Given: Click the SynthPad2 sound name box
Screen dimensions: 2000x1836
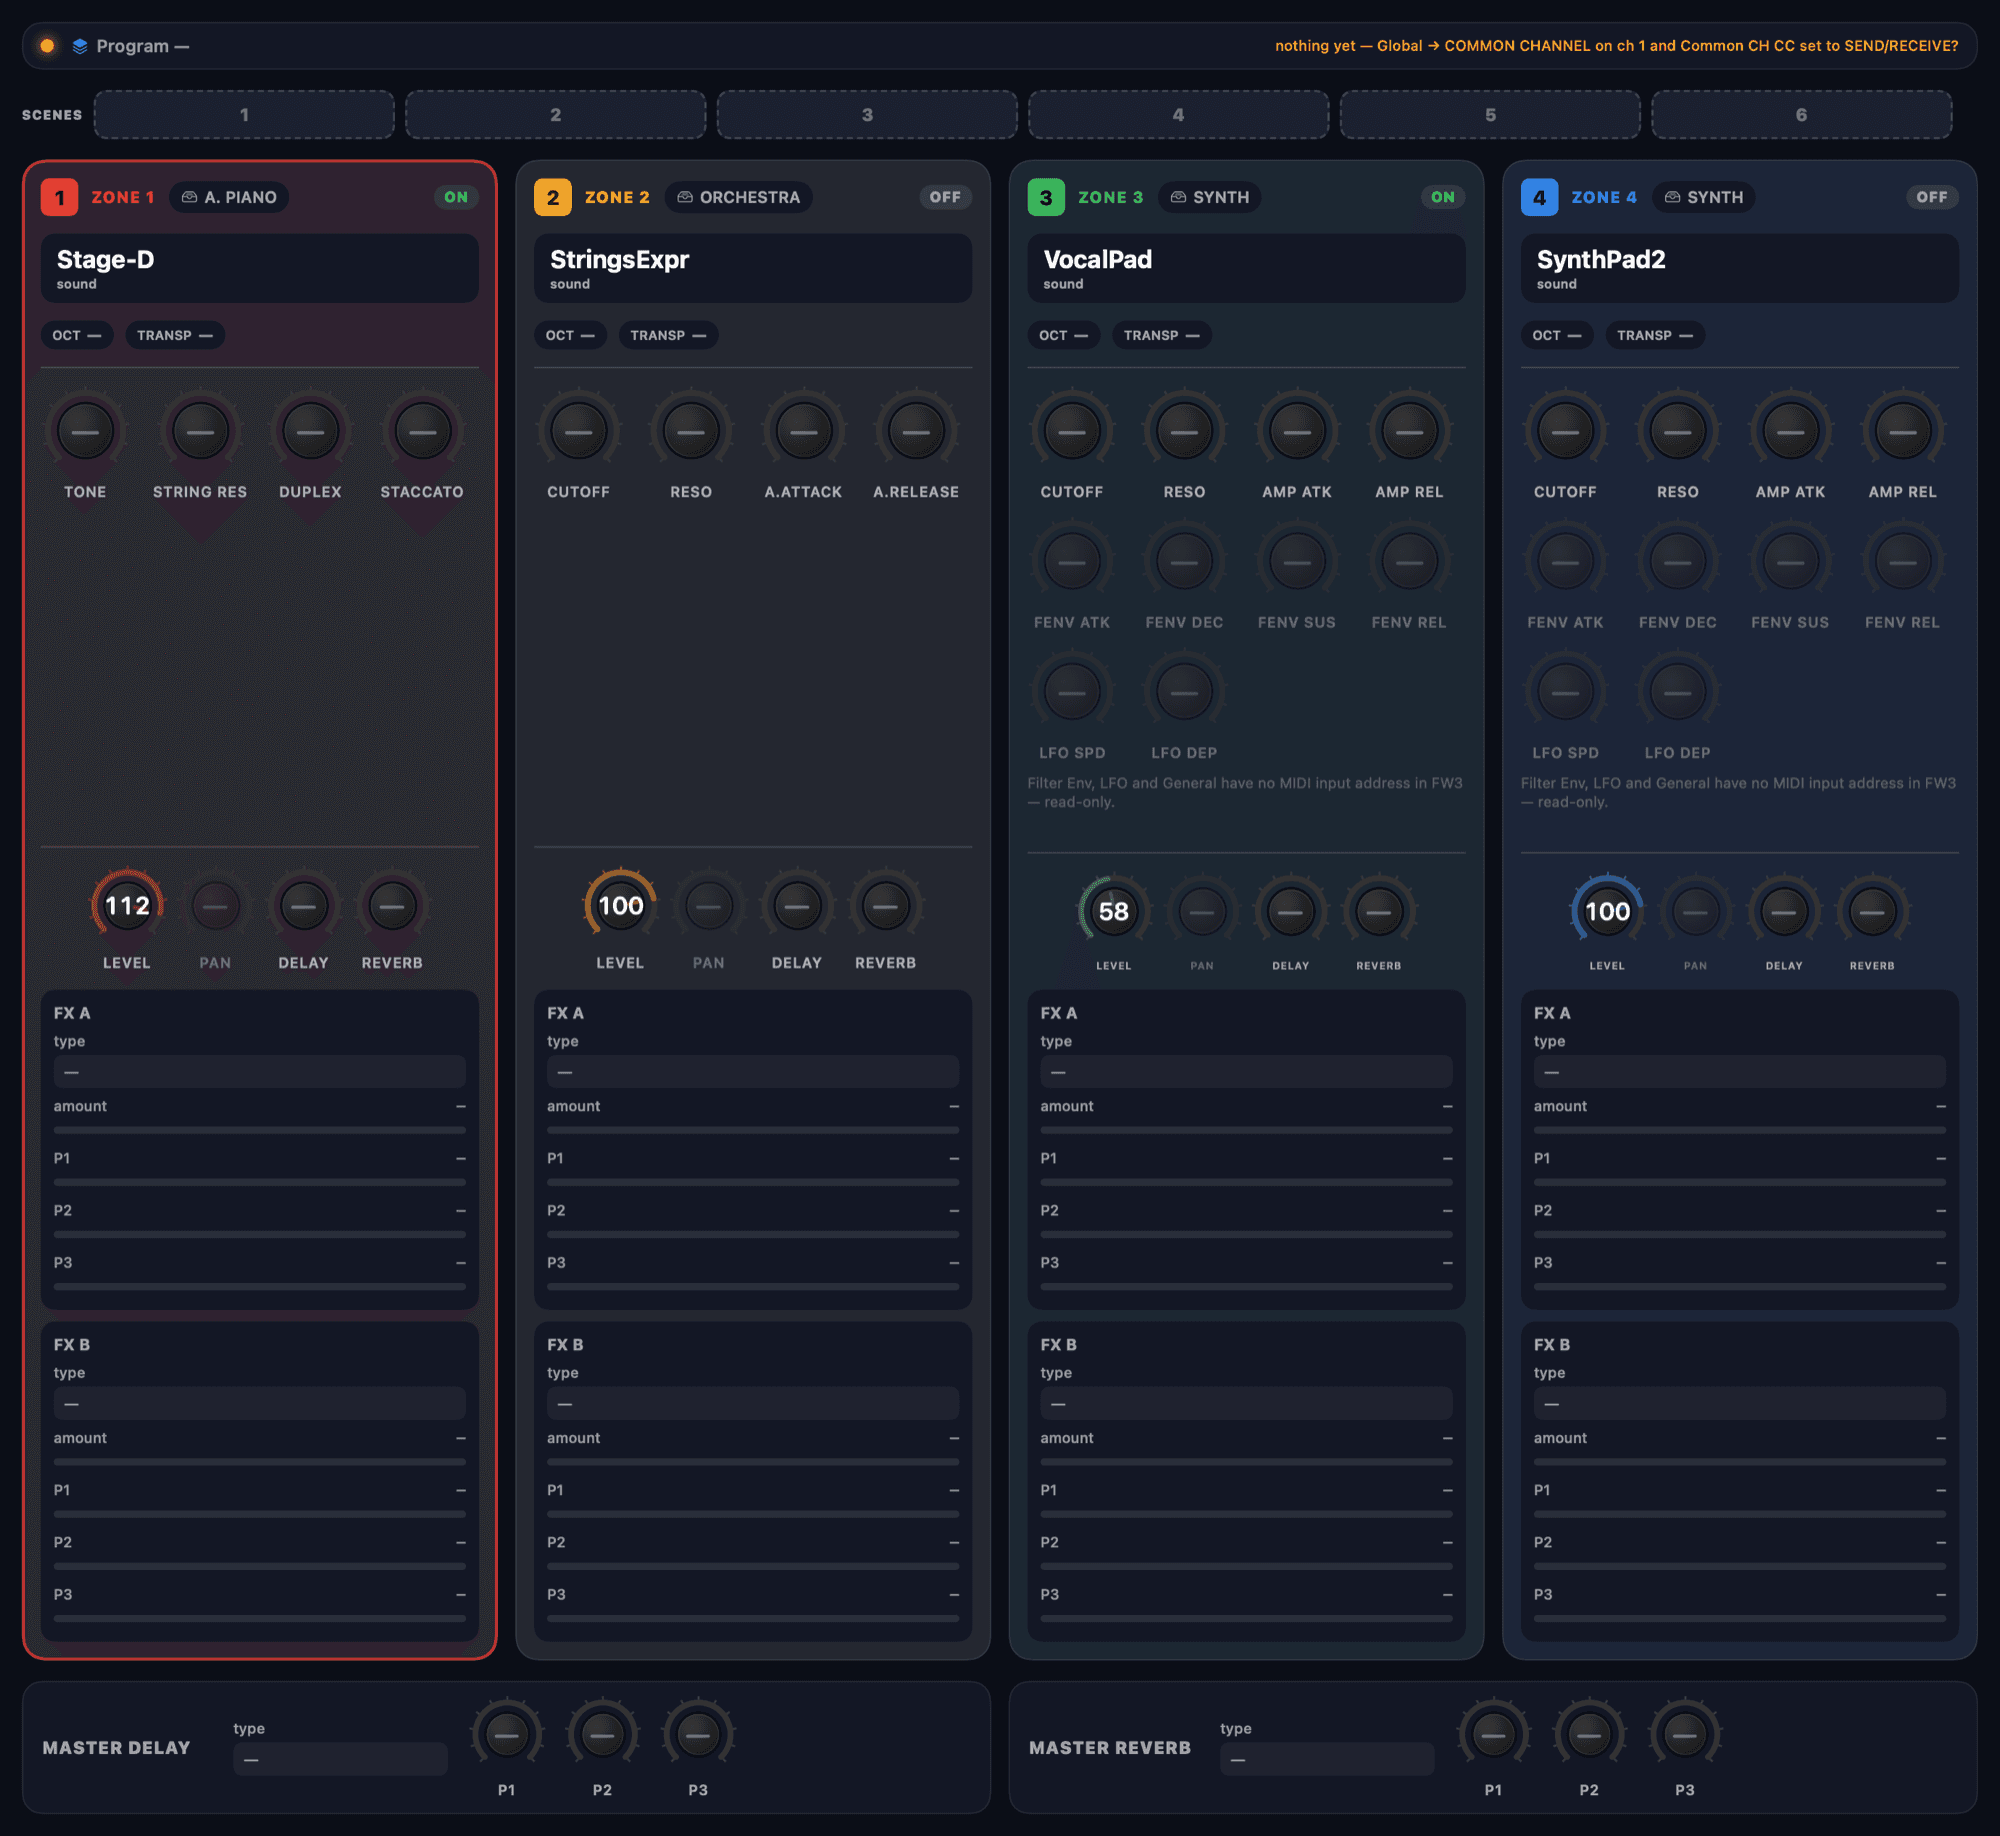Looking at the screenshot, I should pyautogui.click(x=1740, y=268).
